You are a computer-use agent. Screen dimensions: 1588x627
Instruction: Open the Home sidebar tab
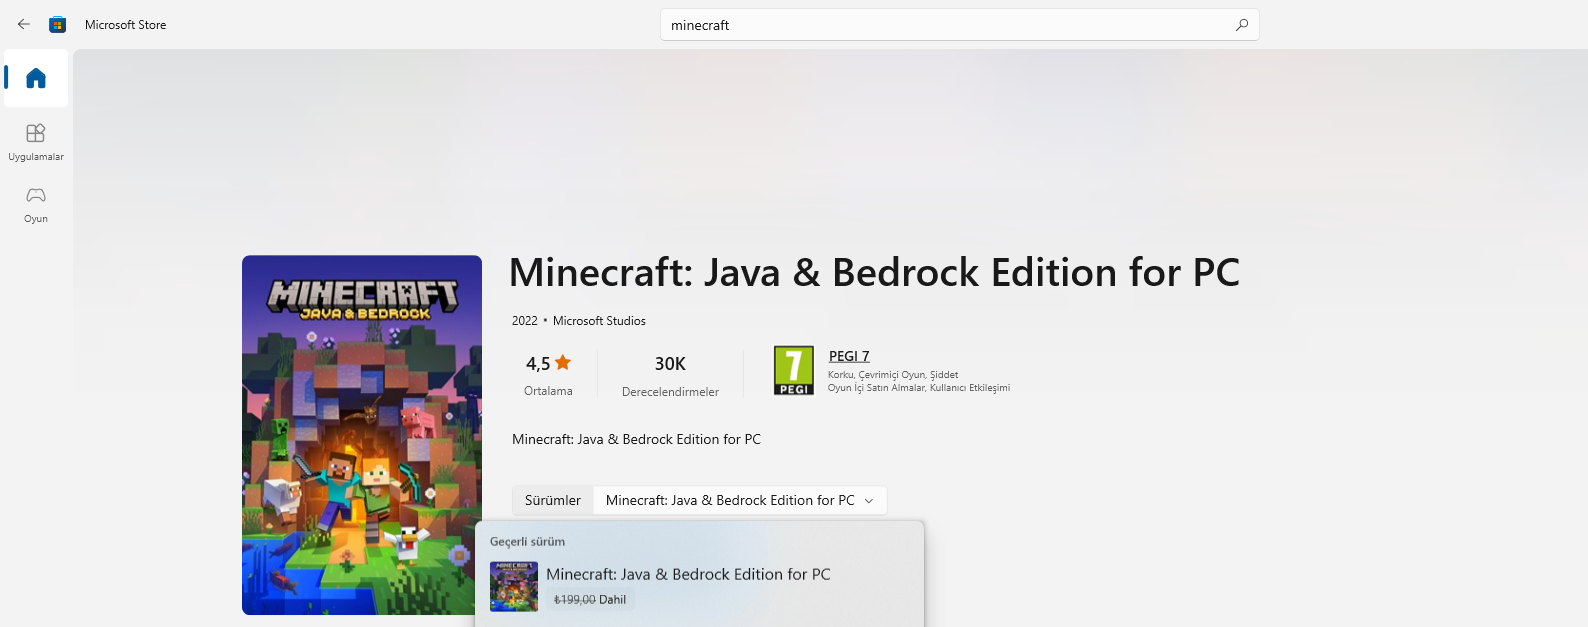[36, 78]
